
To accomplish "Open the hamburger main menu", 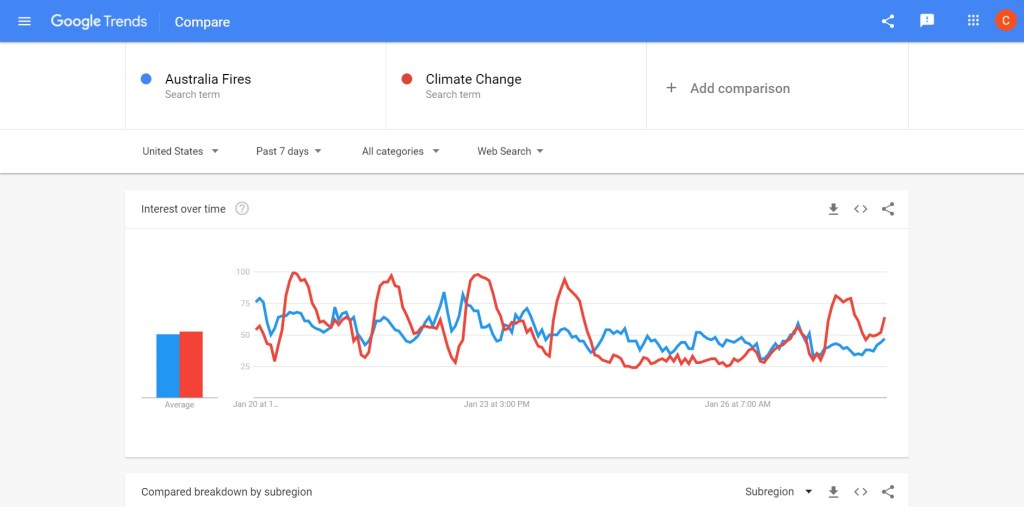I will point(25,21).
